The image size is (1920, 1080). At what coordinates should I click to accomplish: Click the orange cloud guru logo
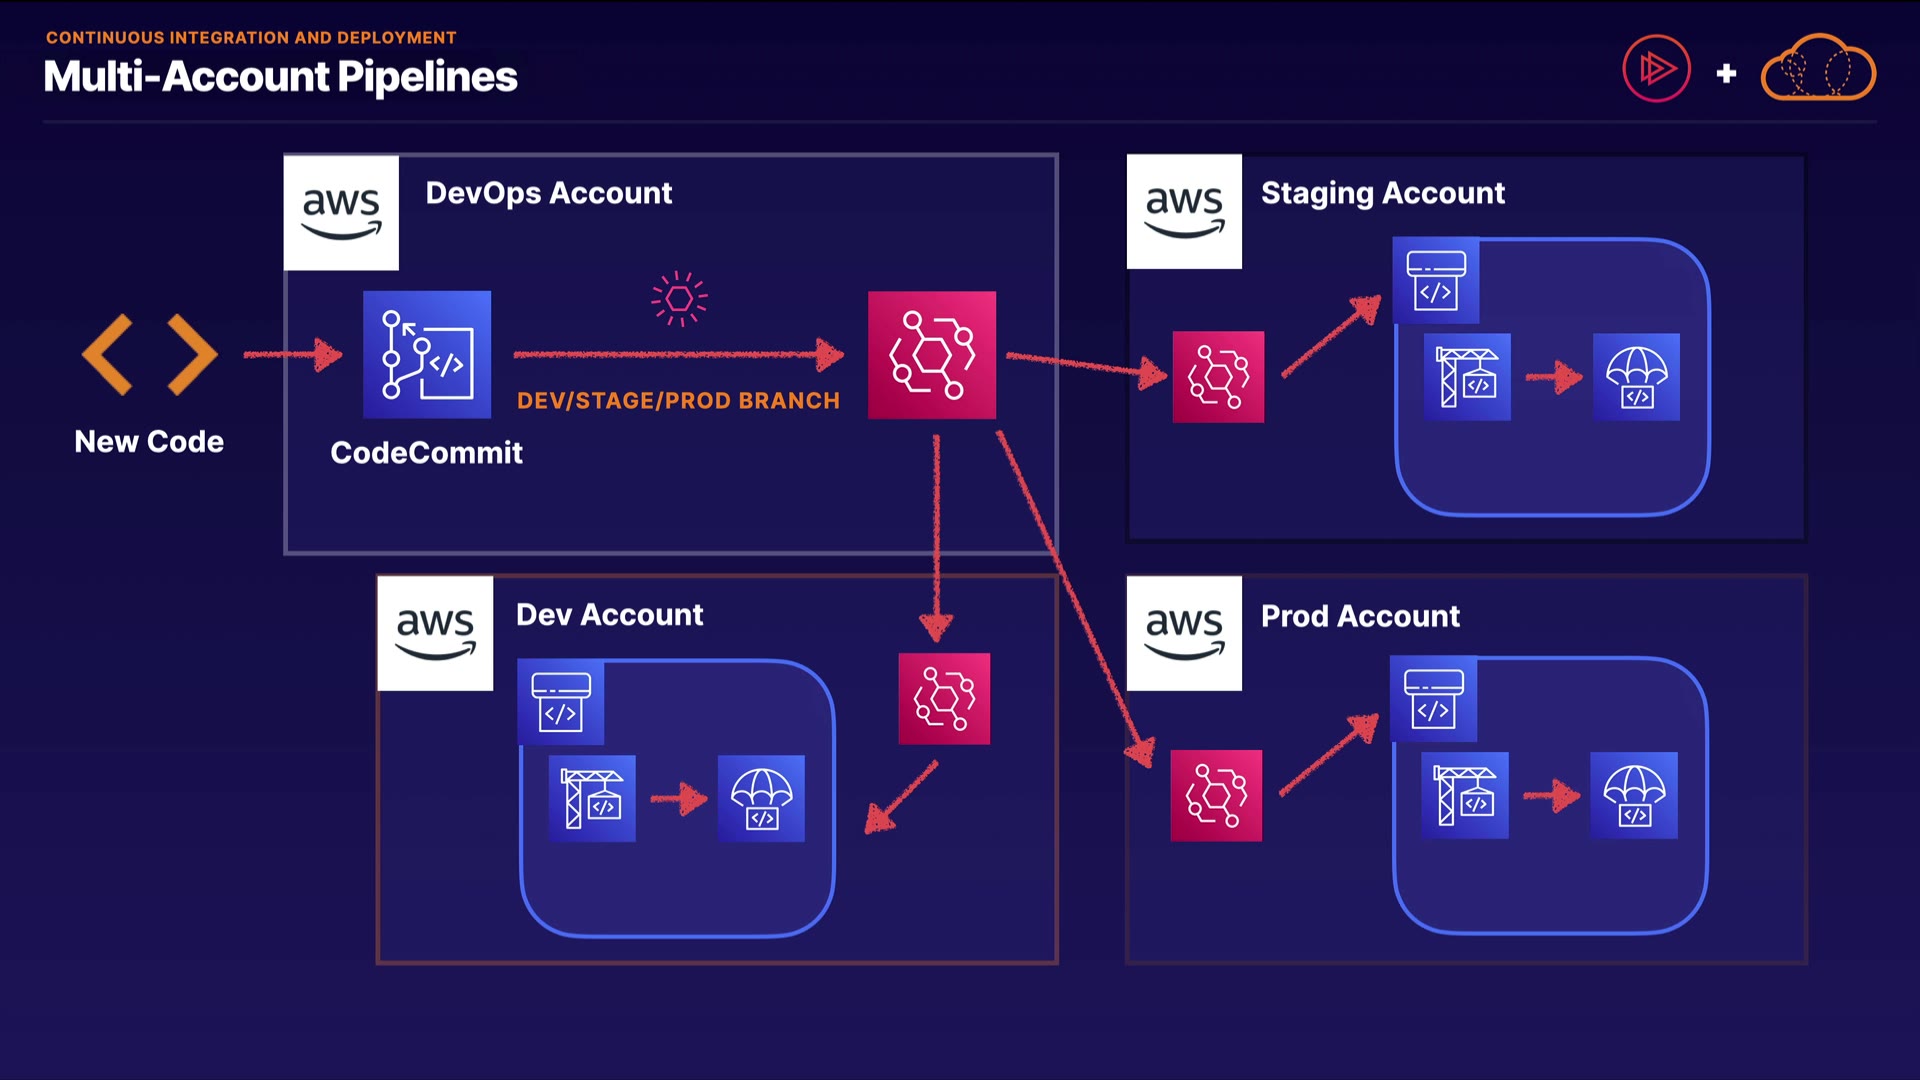tap(1818, 69)
